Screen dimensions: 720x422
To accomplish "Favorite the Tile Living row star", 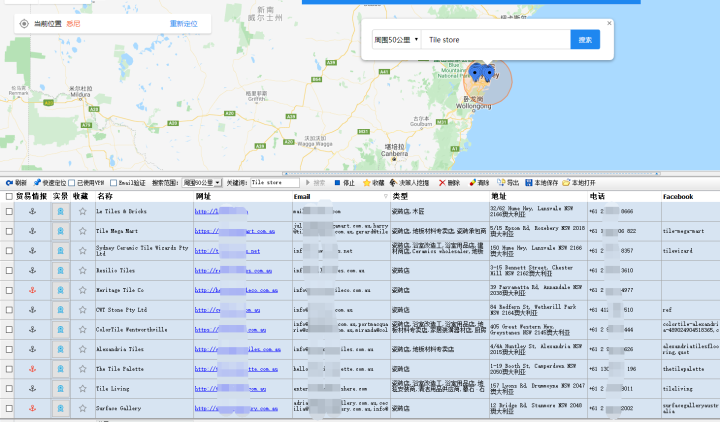I will (83, 388).
